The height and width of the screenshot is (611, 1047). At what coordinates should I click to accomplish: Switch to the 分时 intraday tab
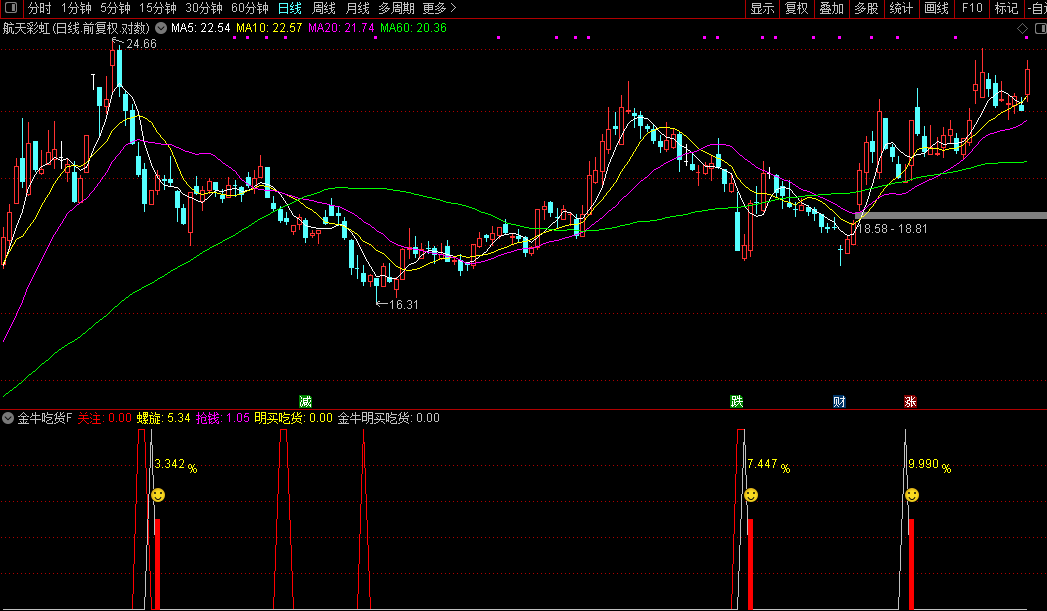(x=39, y=8)
